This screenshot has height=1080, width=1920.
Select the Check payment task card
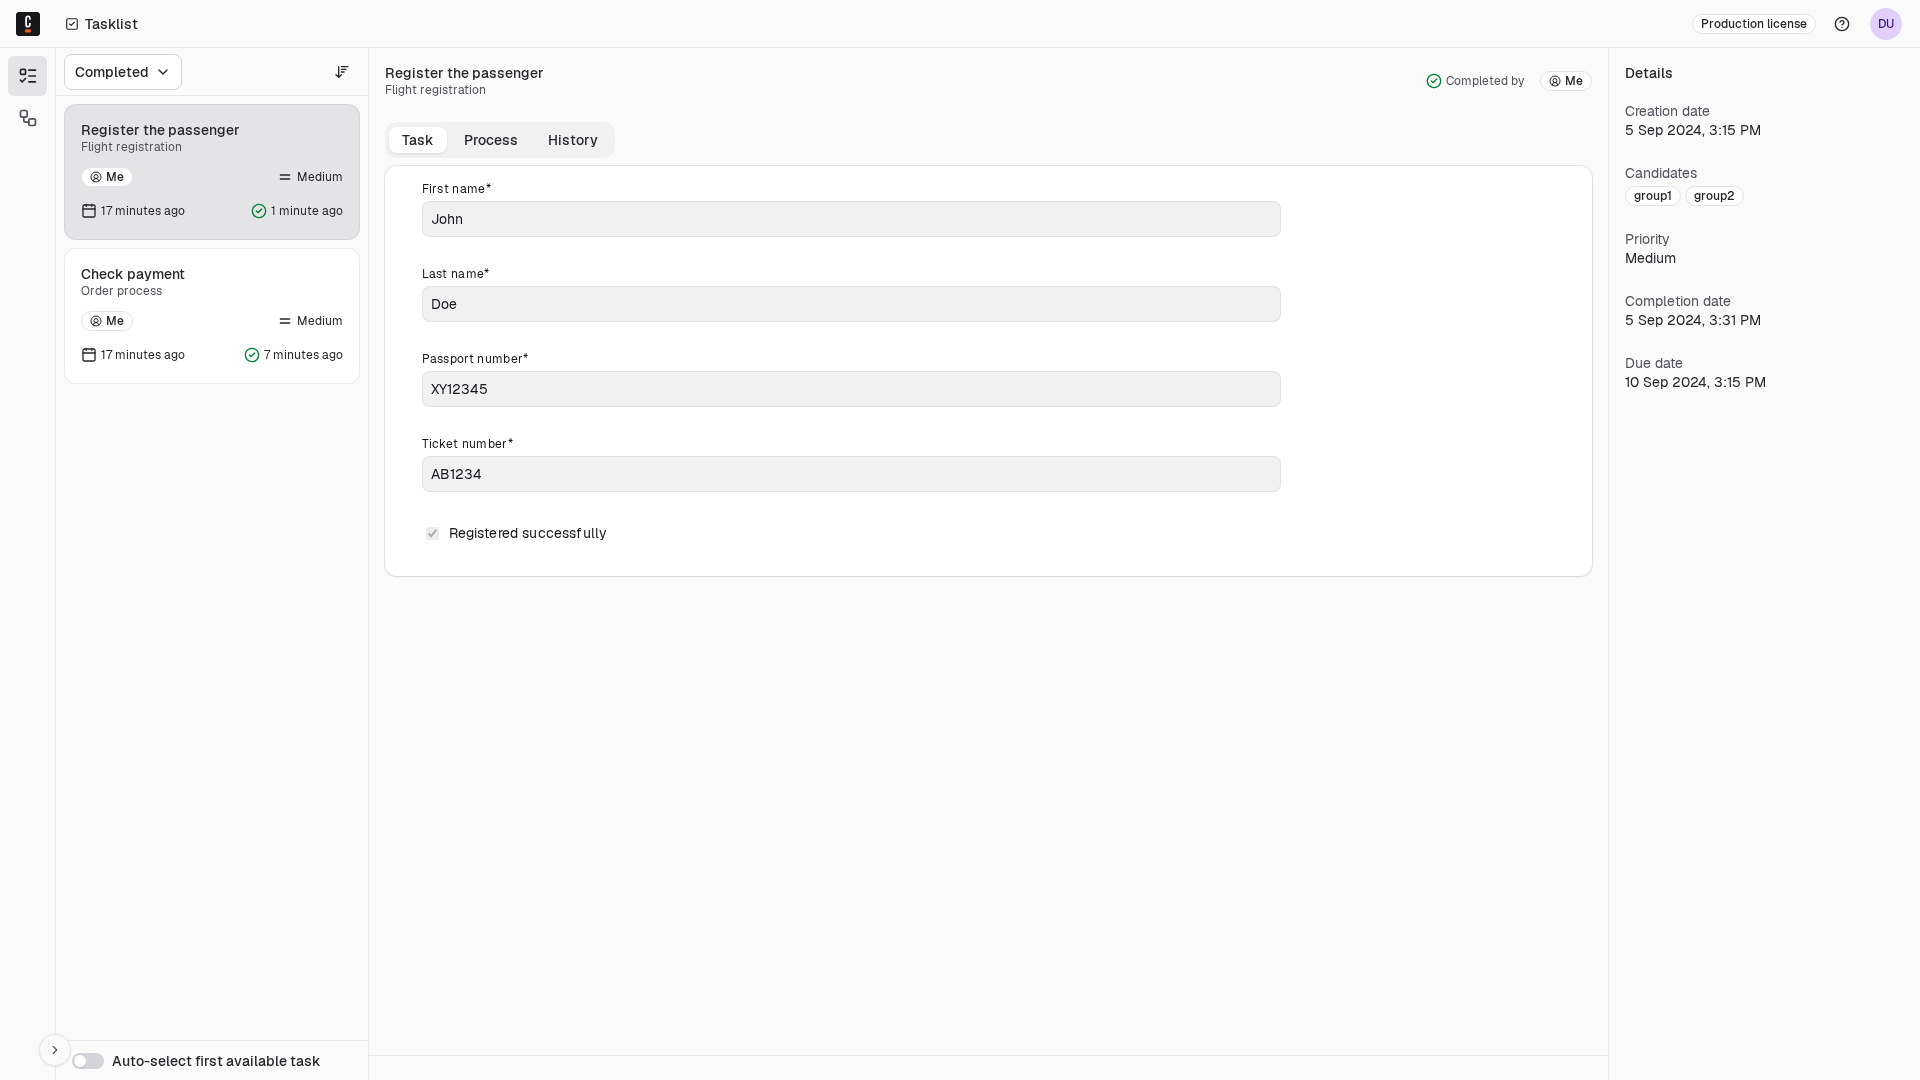coord(212,316)
